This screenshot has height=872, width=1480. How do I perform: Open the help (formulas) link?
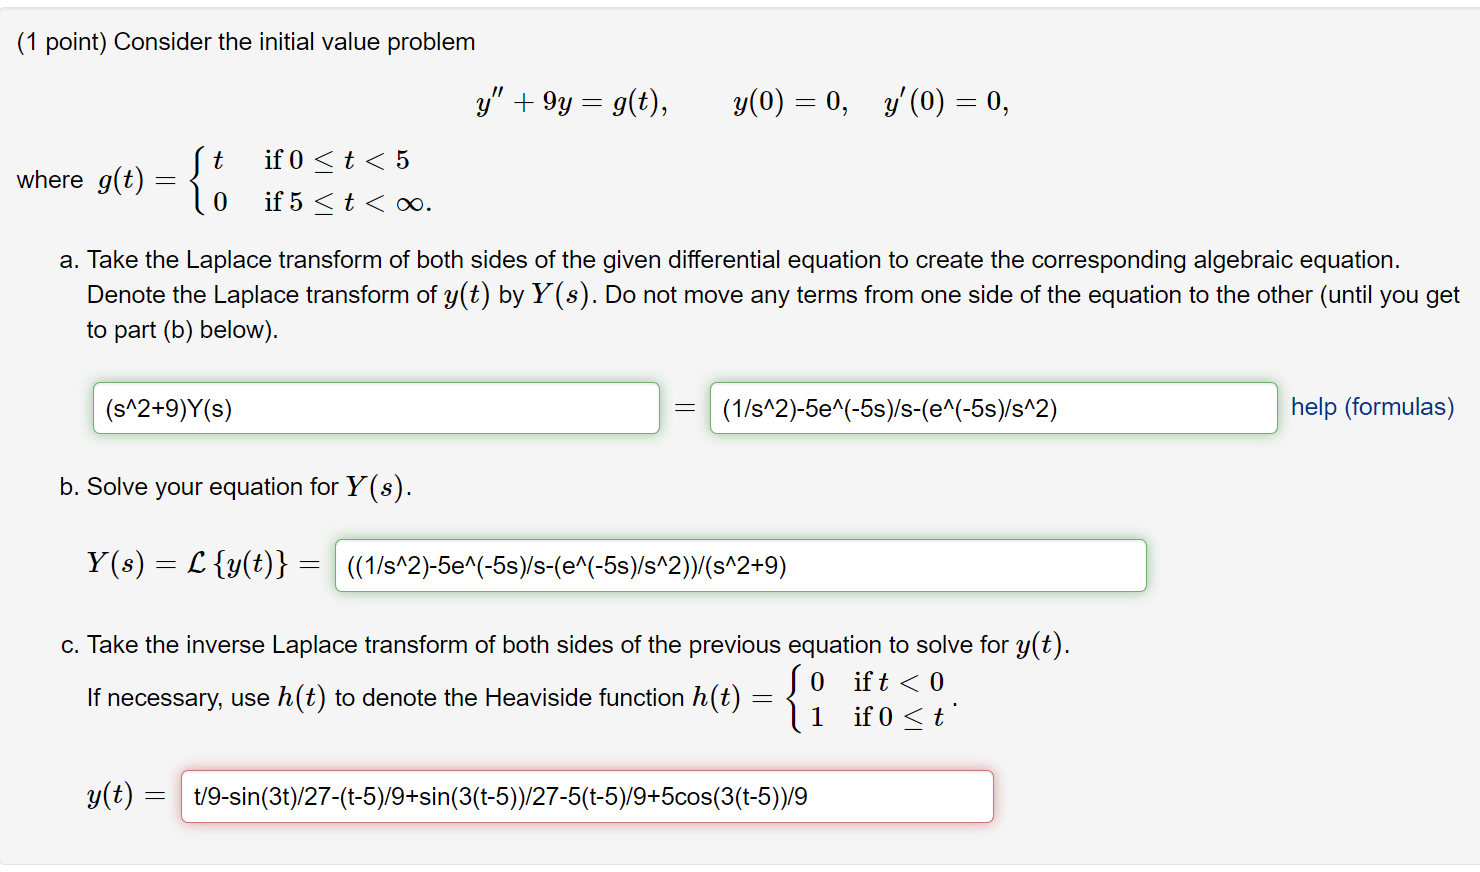(1372, 407)
